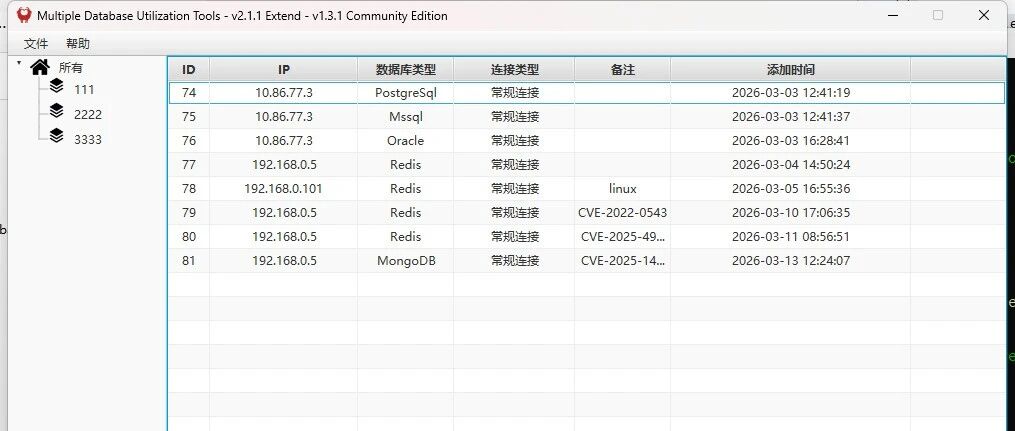Click the layers icon beside group 3333

pyautogui.click(x=57, y=136)
